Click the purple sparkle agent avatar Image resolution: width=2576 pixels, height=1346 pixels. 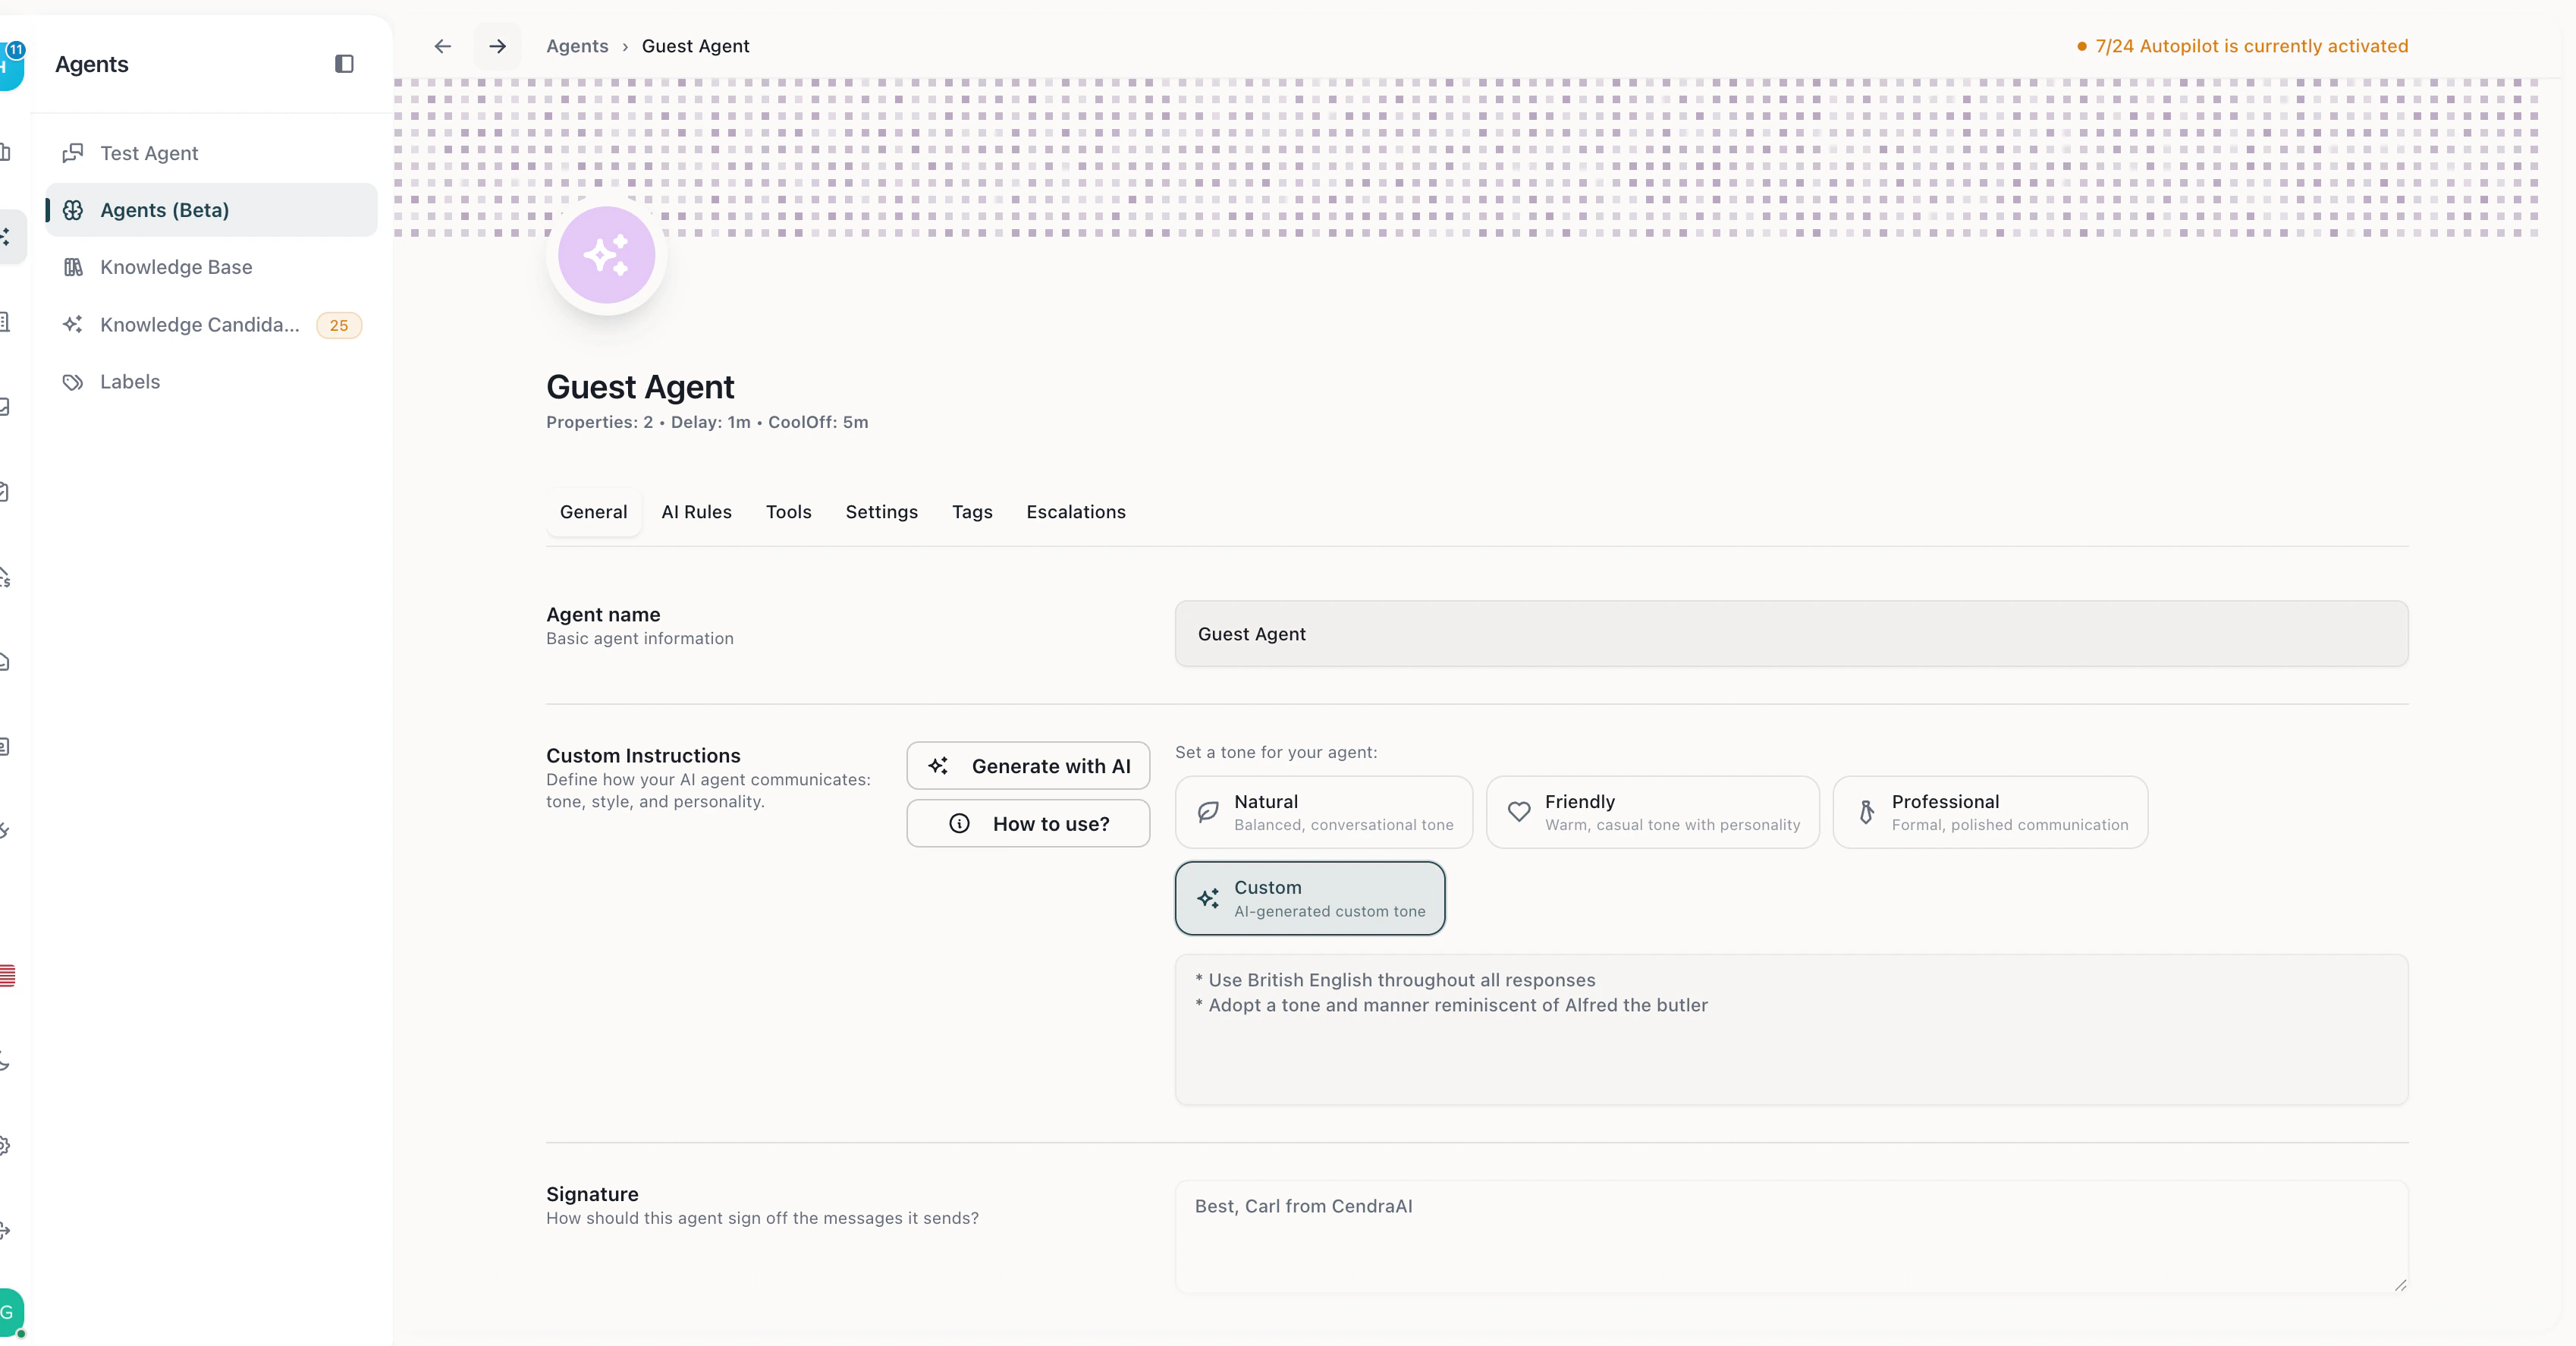606,256
